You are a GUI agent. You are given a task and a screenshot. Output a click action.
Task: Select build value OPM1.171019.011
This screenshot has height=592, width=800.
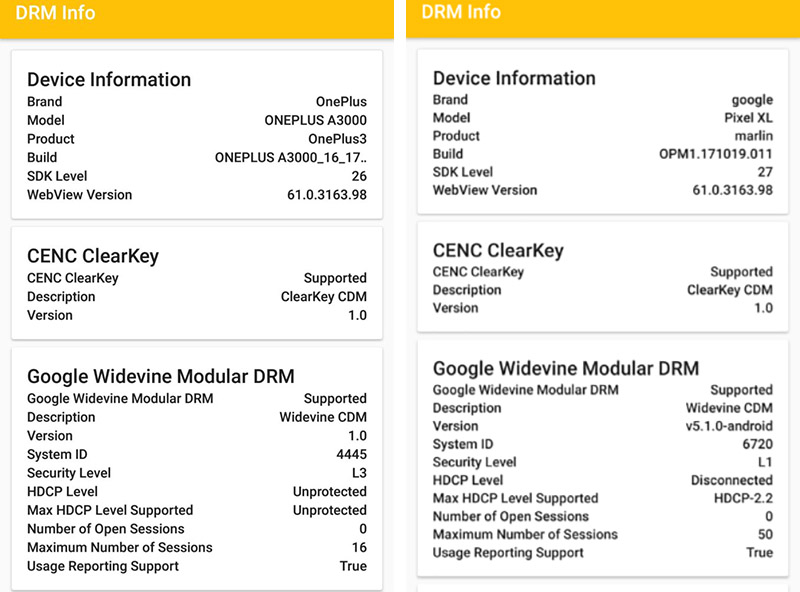[716, 154]
